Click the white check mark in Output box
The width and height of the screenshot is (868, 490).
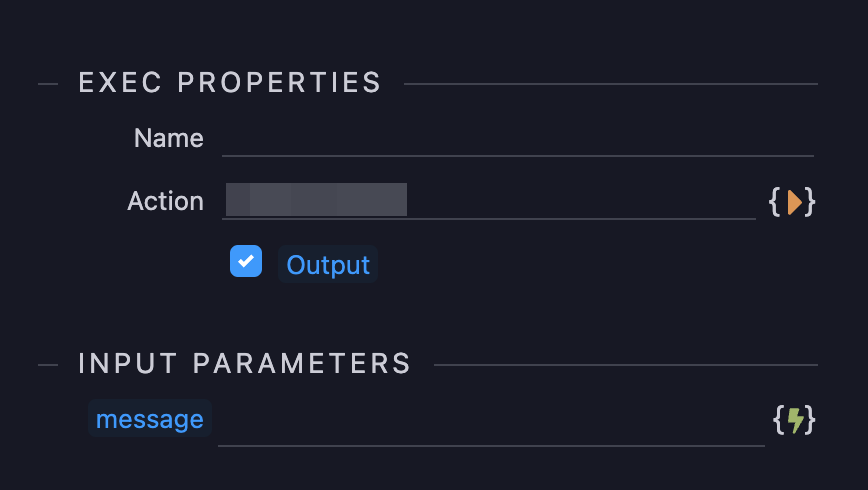(246, 262)
